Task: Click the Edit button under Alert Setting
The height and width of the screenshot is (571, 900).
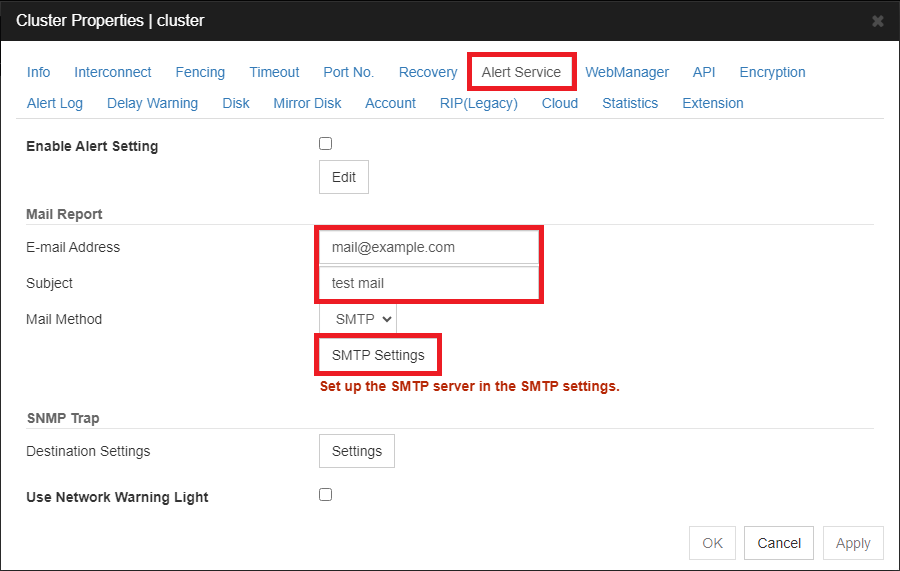Action: [344, 177]
